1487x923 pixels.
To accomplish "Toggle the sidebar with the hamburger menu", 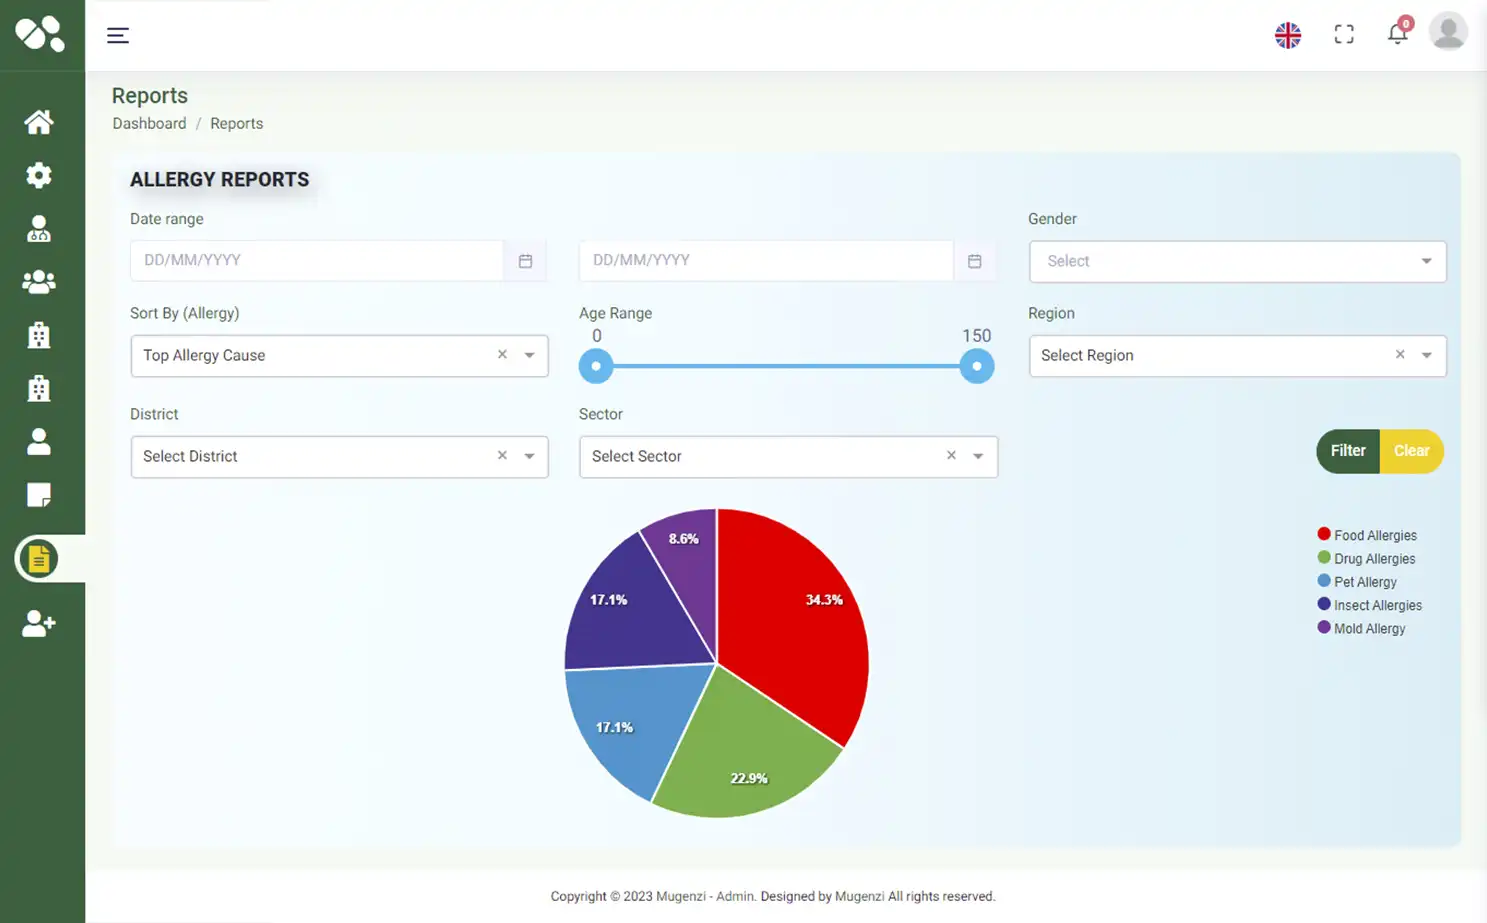I will [x=118, y=36].
